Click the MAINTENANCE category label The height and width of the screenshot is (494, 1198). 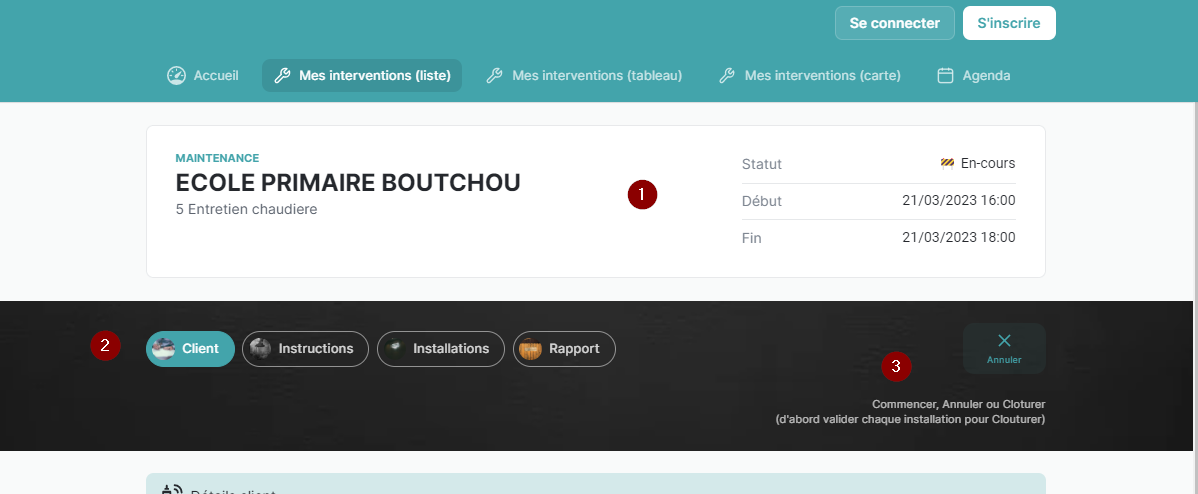217,158
